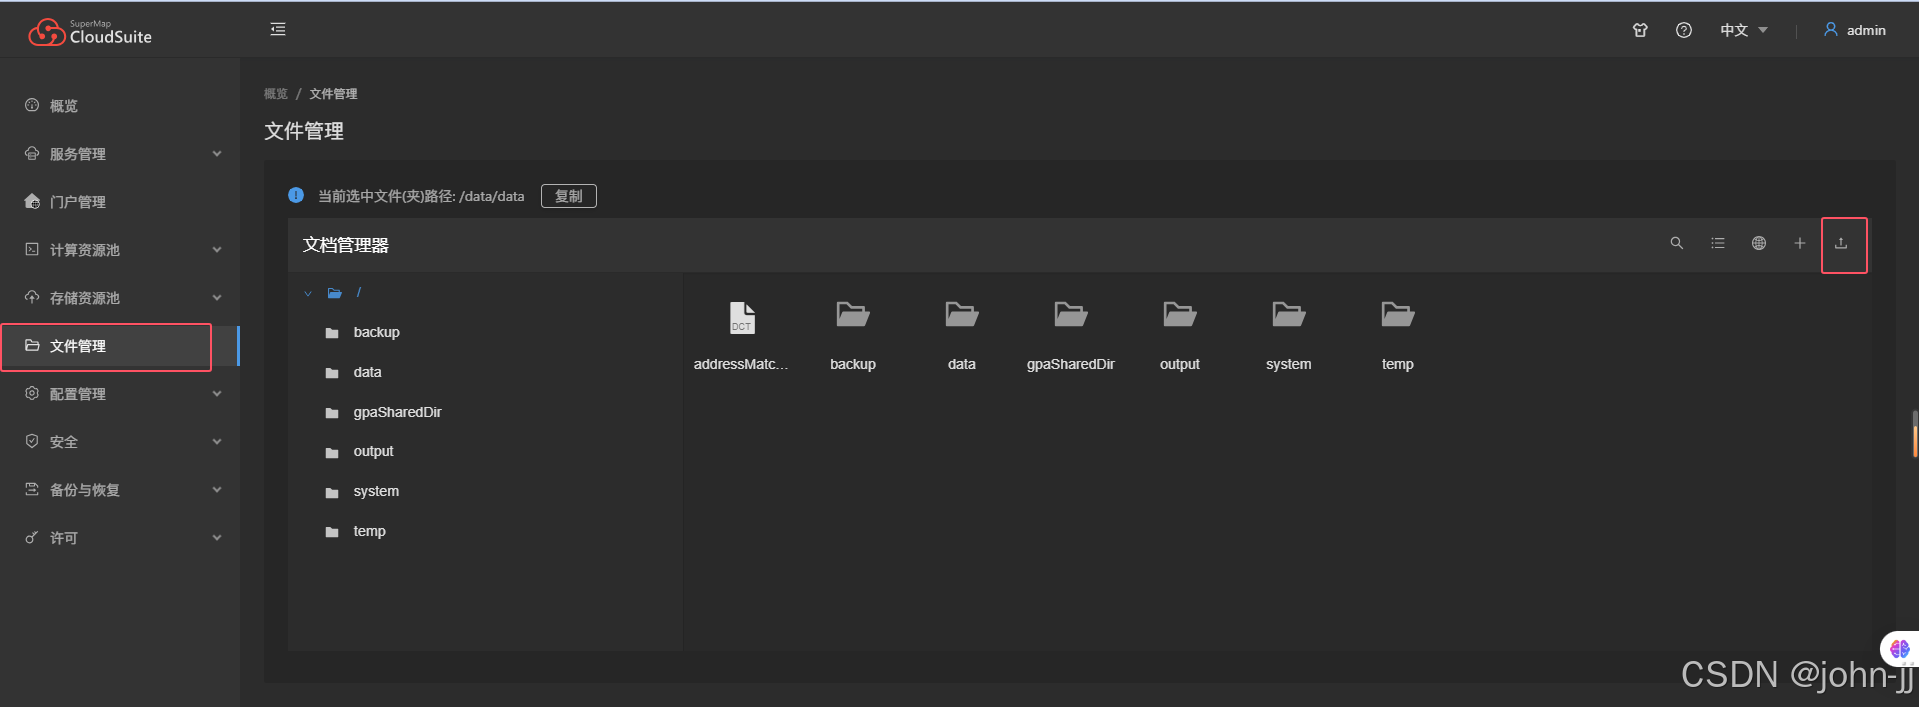Click the chevron next to 许可
The width and height of the screenshot is (1919, 707).
pyautogui.click(x=217, y=538)
